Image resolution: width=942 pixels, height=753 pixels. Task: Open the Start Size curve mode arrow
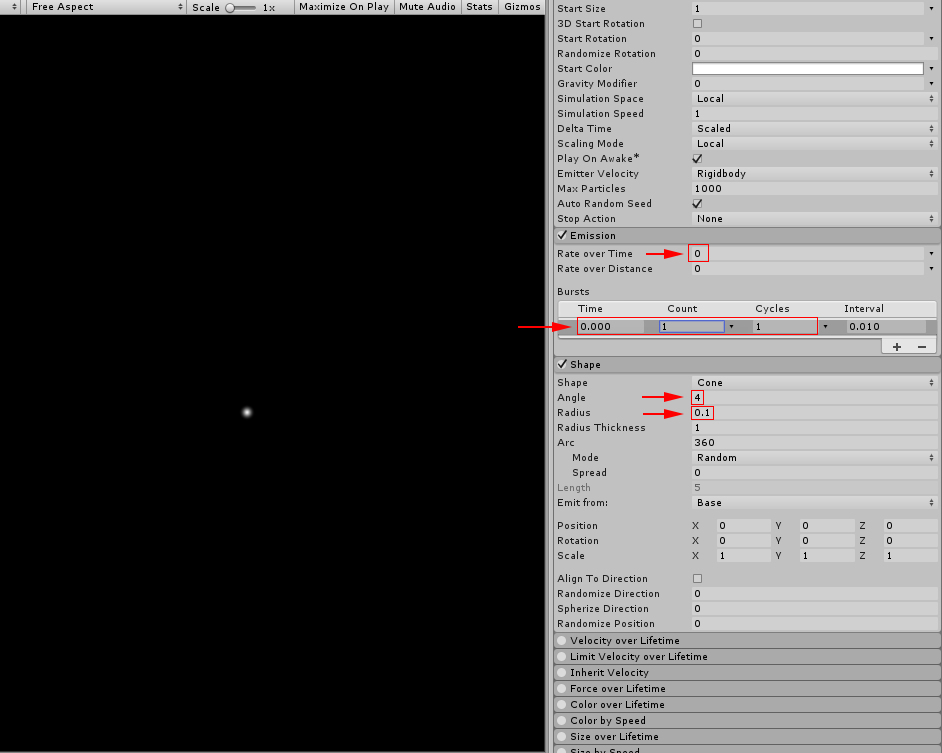coord(931,8)
